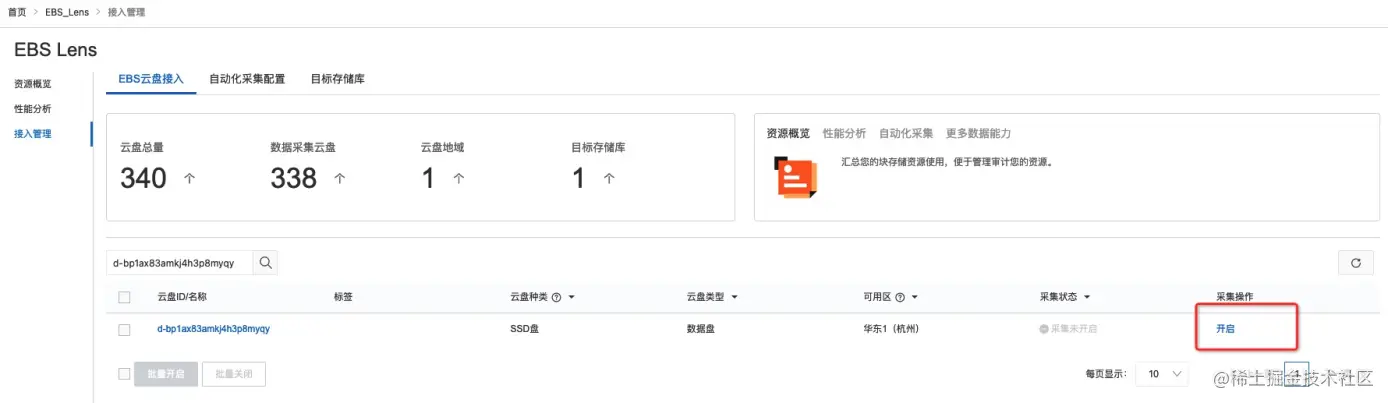This screenshot has width=1388, height=403.
Task: Click the 数据盘 cell
Action: (x=701, y=329)
